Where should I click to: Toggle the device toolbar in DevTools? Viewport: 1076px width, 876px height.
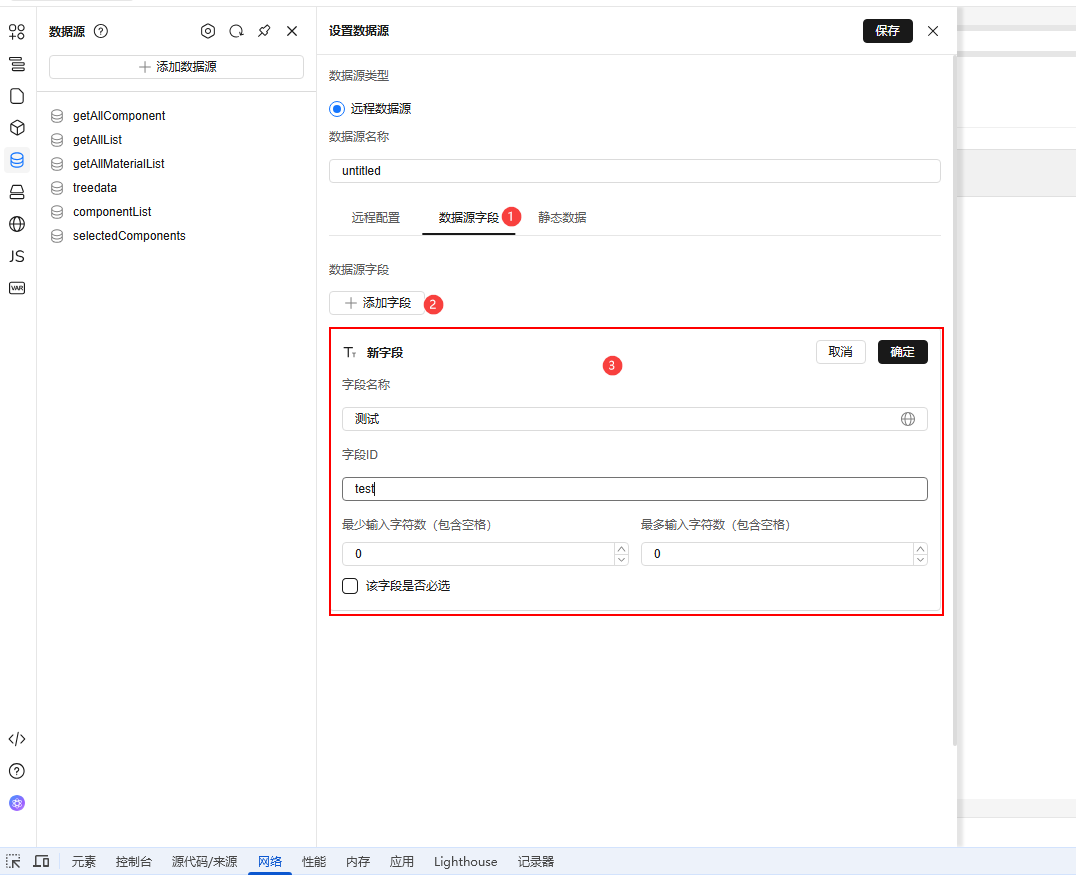point(41,861)
